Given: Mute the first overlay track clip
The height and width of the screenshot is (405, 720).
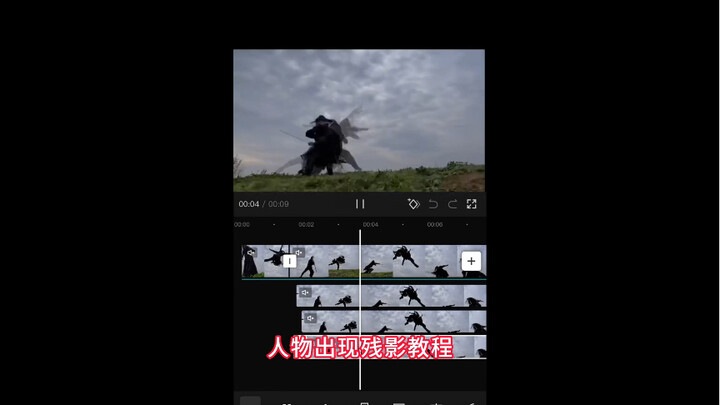Looking at the screenshot, I should (305, 293).
